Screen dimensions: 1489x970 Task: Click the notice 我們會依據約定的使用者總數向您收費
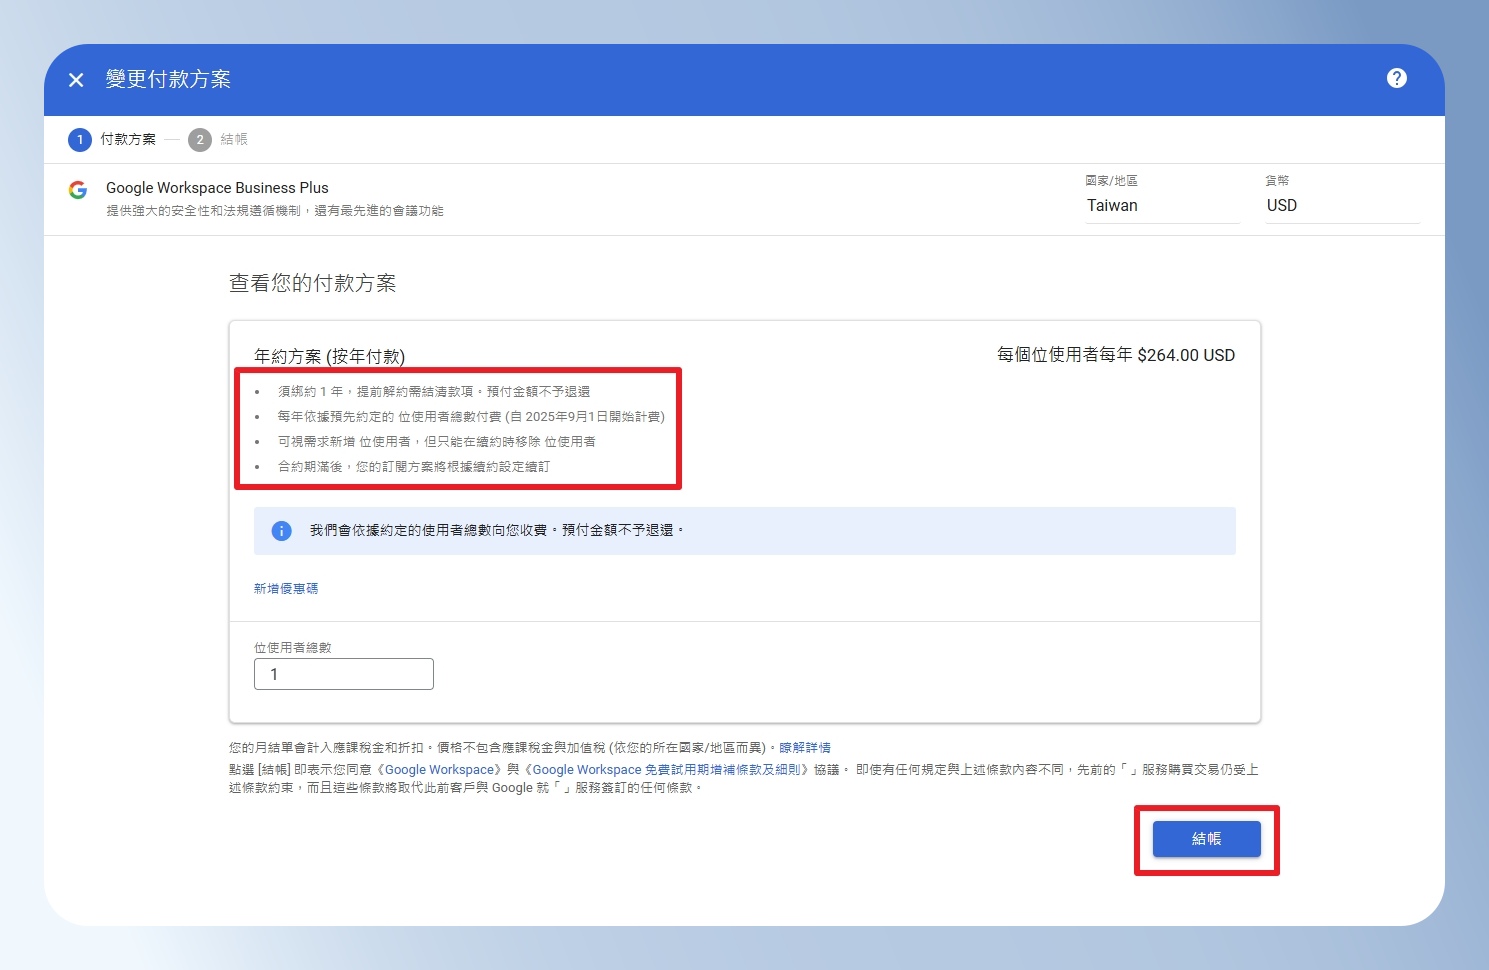pyautogui.click(x=497, y=531)
